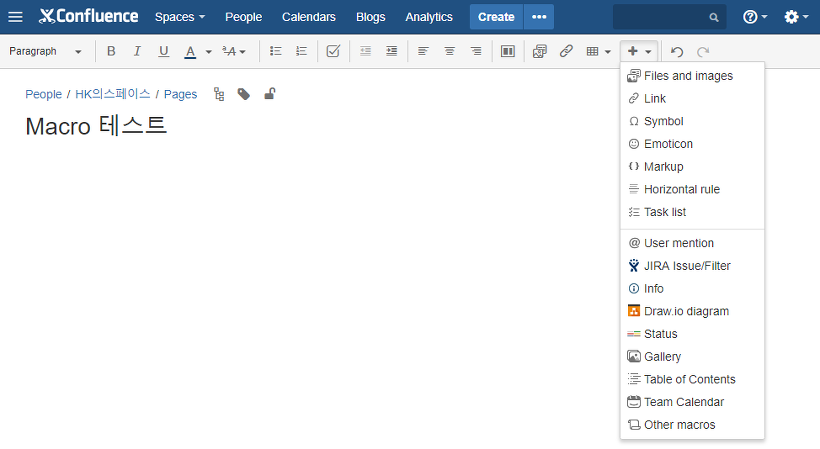Click the create-from-template ellipsis button
Screen dimensions: 820x449
click(539, 17)
